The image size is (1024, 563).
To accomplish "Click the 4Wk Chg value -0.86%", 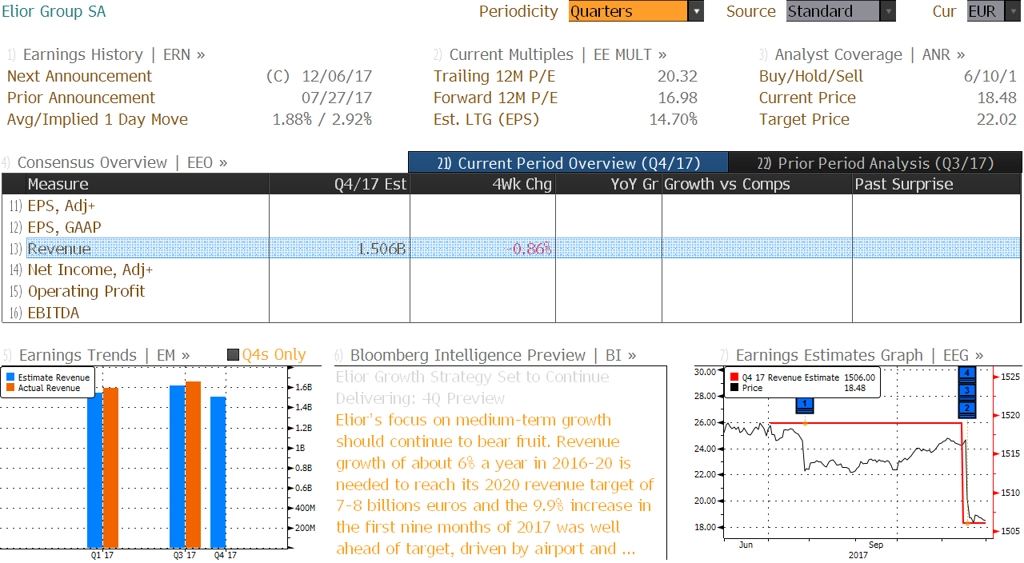I will 531,249.
